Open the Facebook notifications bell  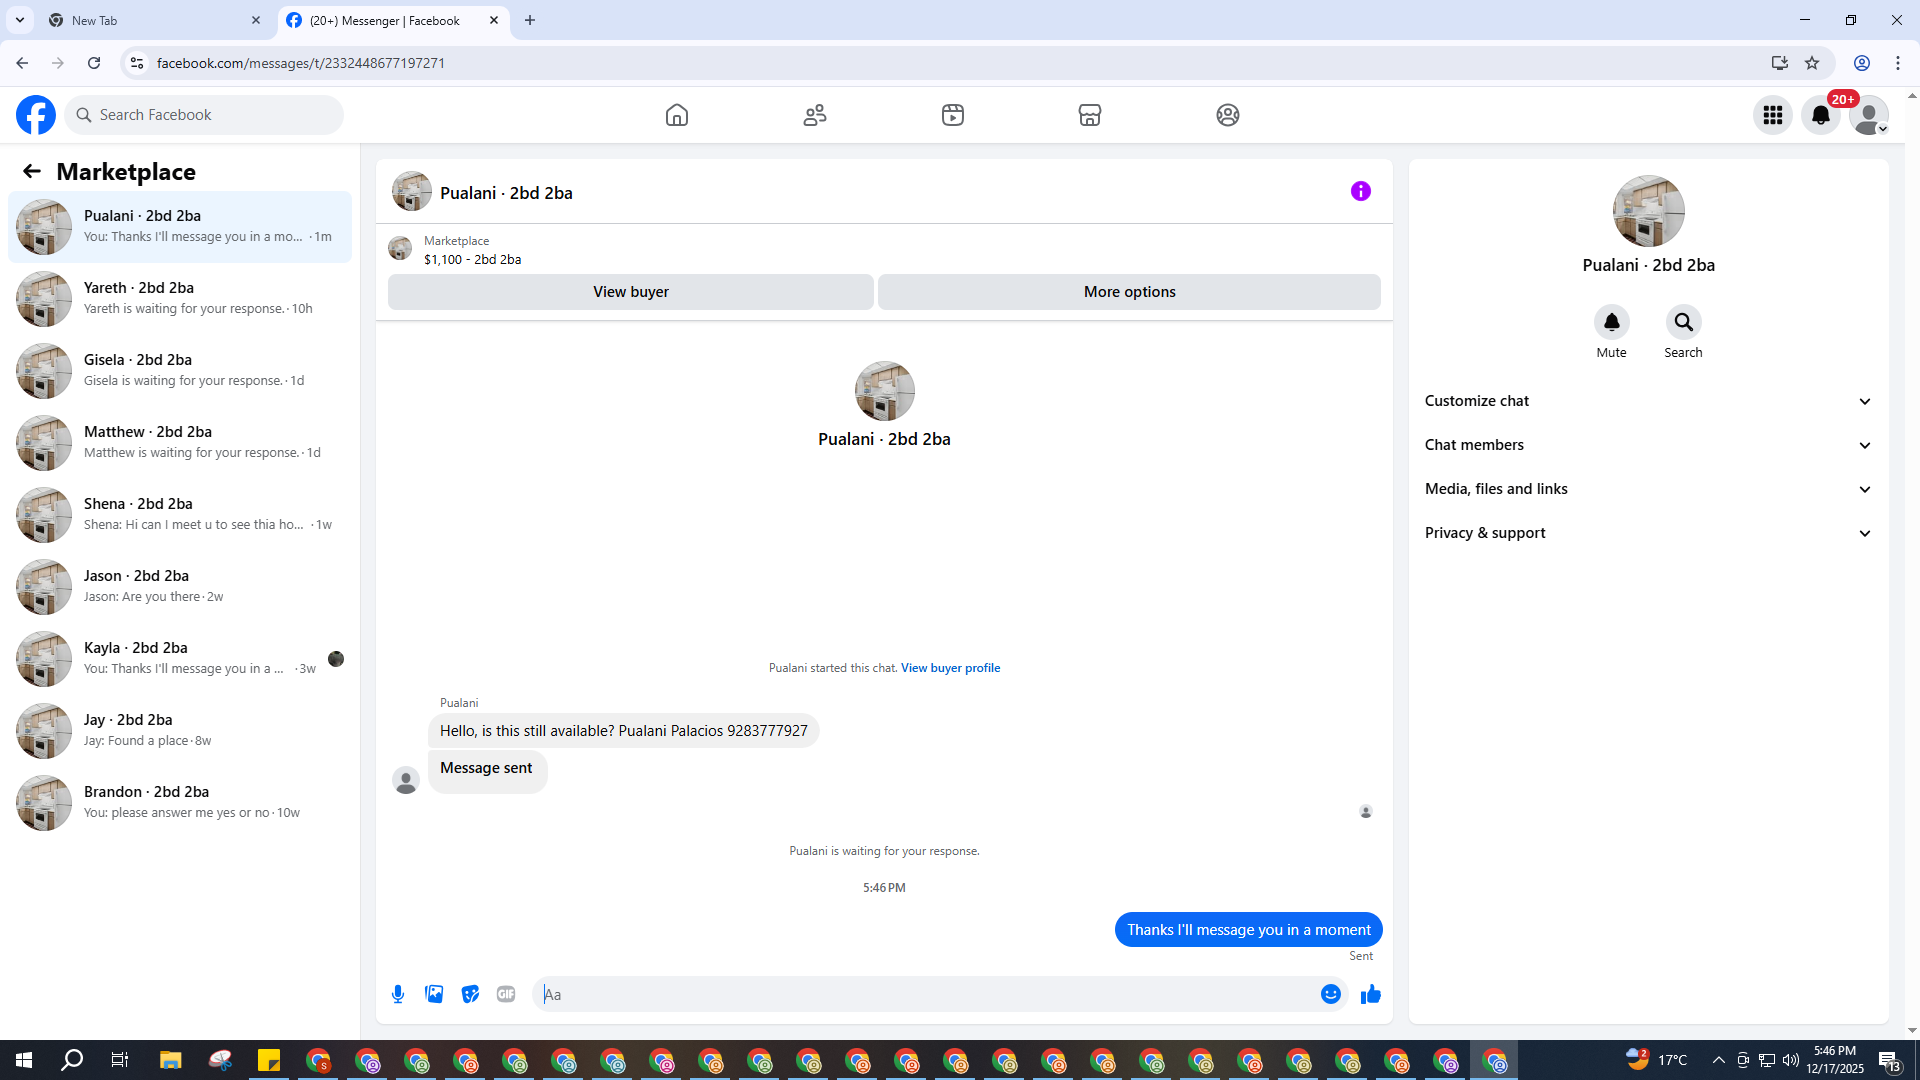(x=1820, y=115)
